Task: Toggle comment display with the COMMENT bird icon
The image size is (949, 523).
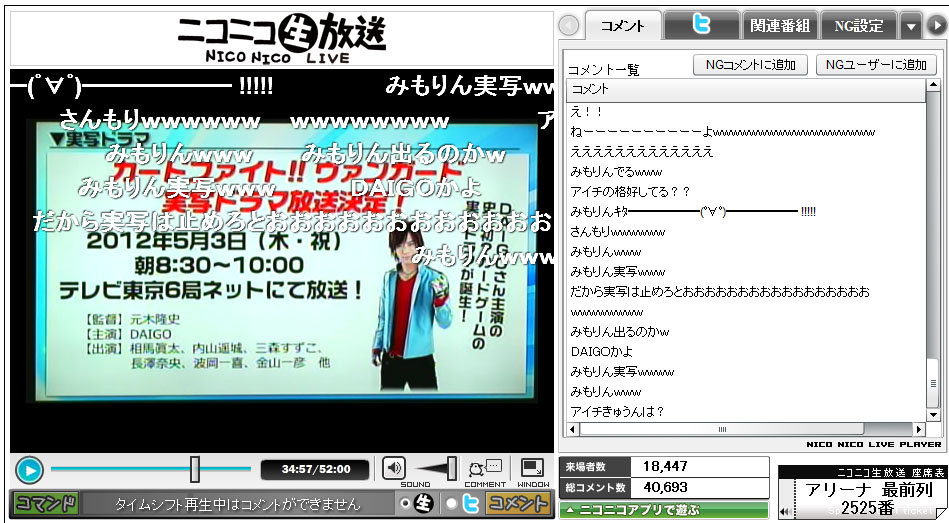Action: (x=485, y=469)
